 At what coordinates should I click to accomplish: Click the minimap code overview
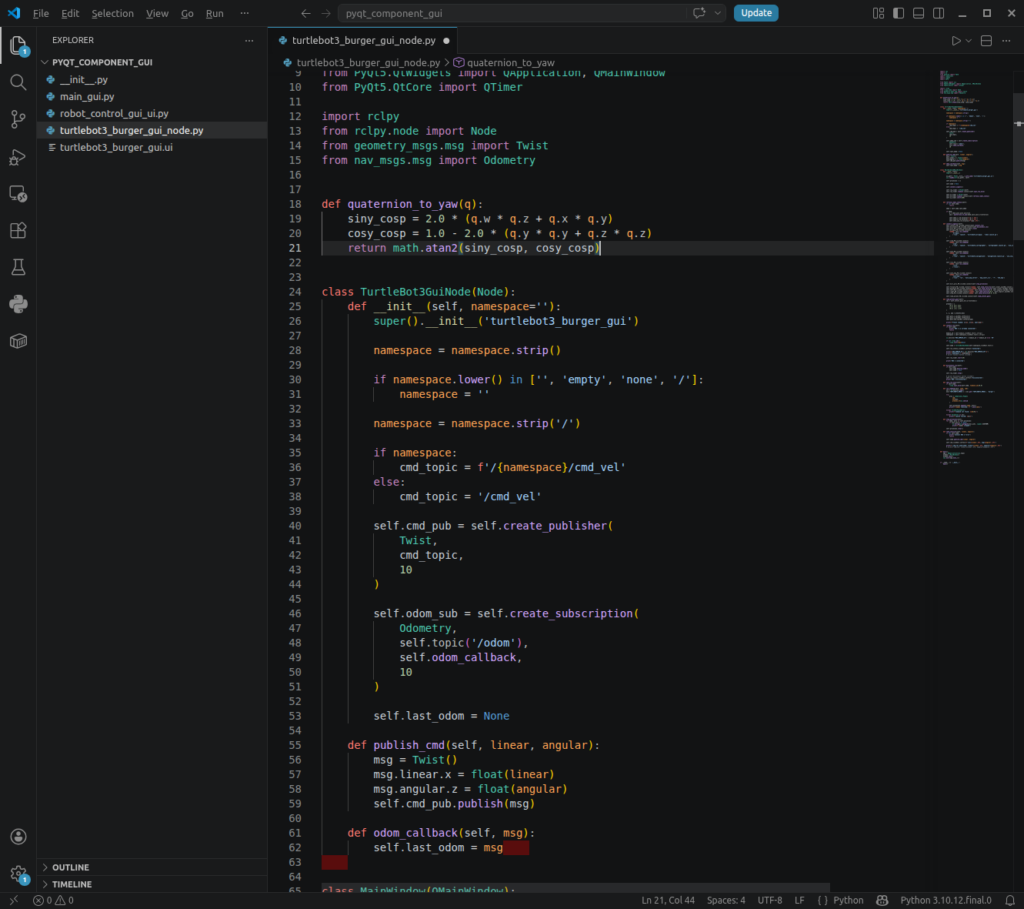coord(976,268)
